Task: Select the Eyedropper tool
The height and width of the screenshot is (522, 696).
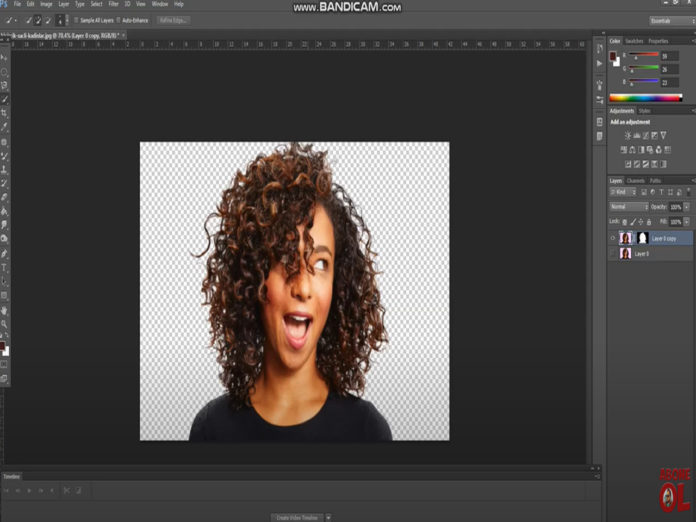Action: pyautogui.click(x=5, y=127)
